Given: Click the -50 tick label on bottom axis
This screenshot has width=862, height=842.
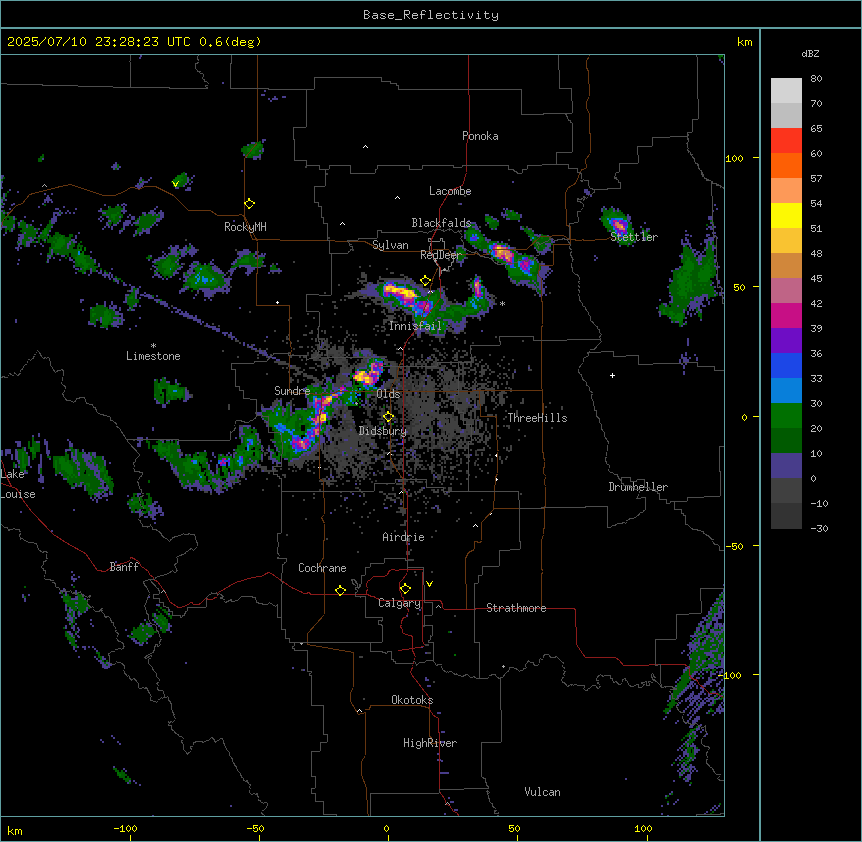Looking at the screenshot, I should pos(255,828).
